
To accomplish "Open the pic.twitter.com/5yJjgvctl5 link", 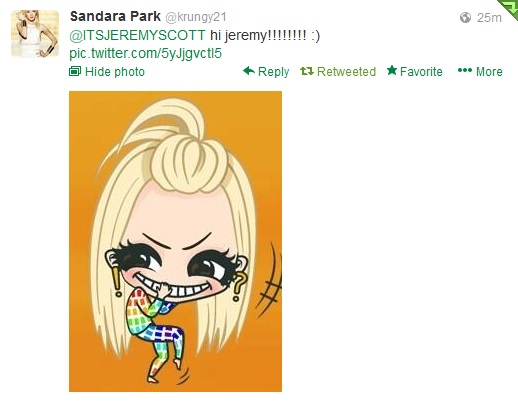I will click(x=145, y=53).
